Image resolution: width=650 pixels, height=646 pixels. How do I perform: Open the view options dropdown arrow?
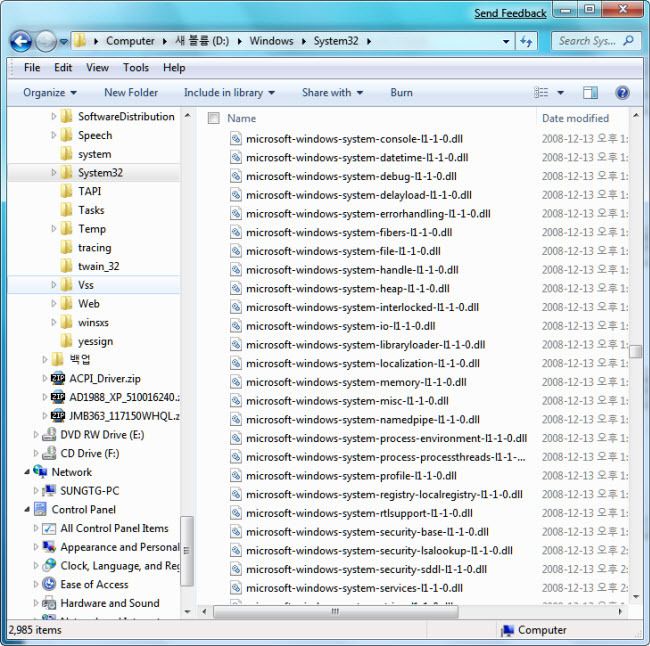point(560,92)
